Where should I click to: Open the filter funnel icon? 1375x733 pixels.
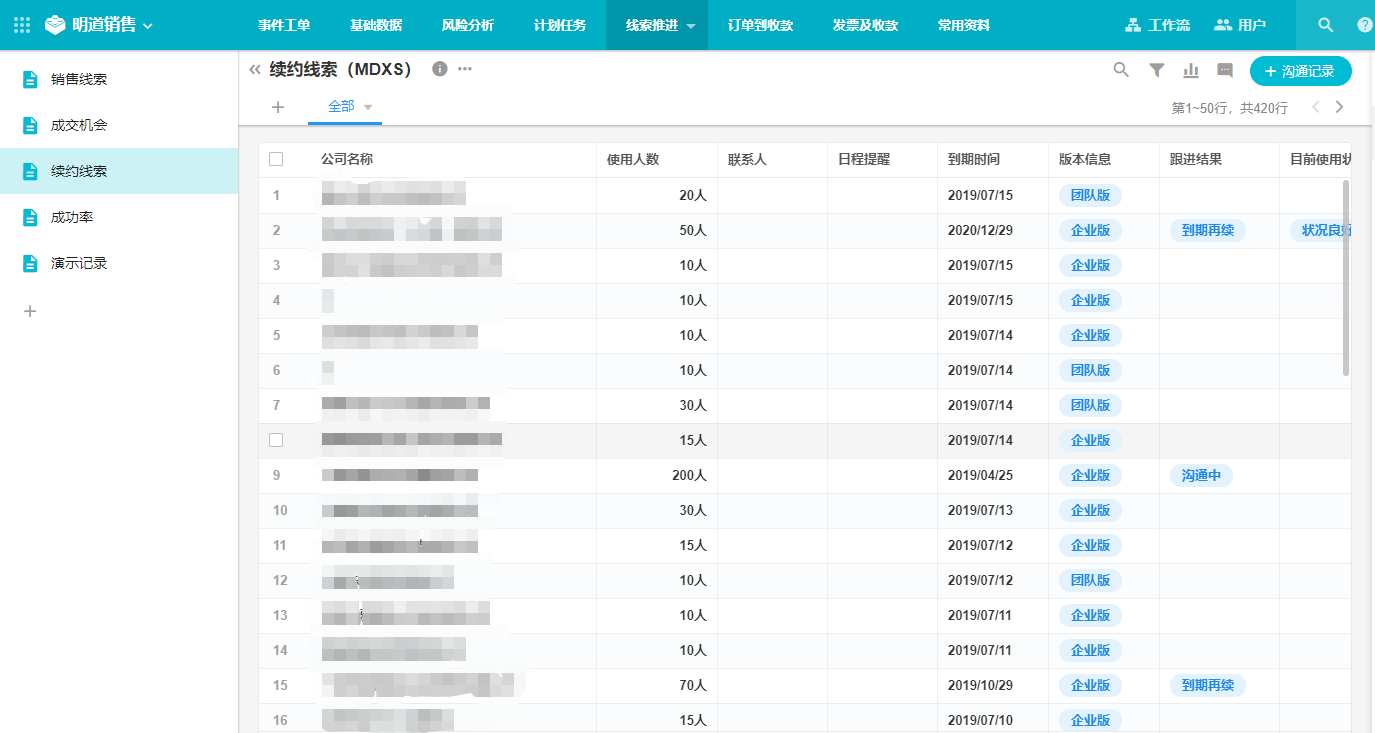1157,70
